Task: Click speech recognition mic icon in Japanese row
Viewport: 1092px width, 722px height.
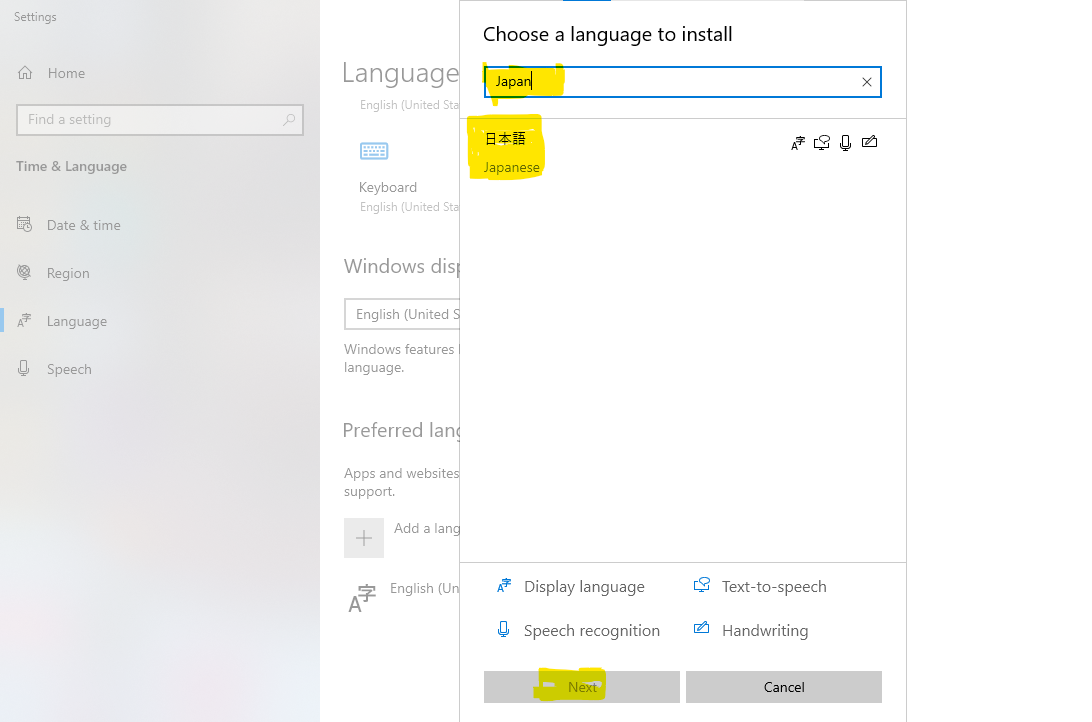Action: pos(845,143)
